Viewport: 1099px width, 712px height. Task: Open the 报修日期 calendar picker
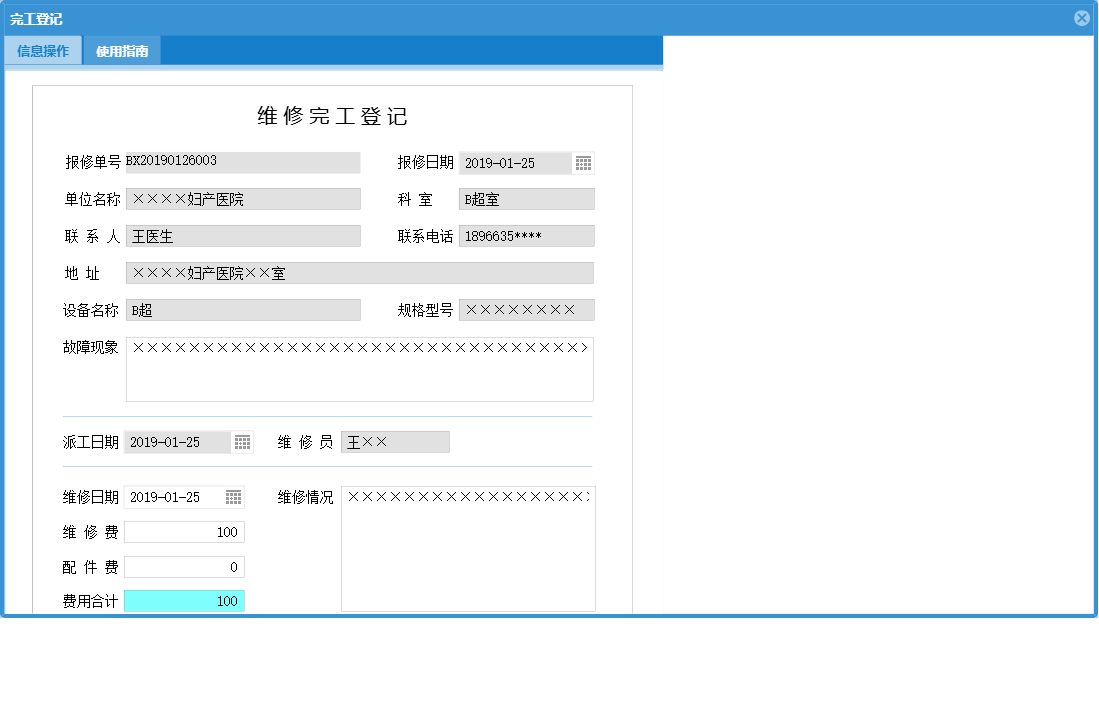click(584, 162)
